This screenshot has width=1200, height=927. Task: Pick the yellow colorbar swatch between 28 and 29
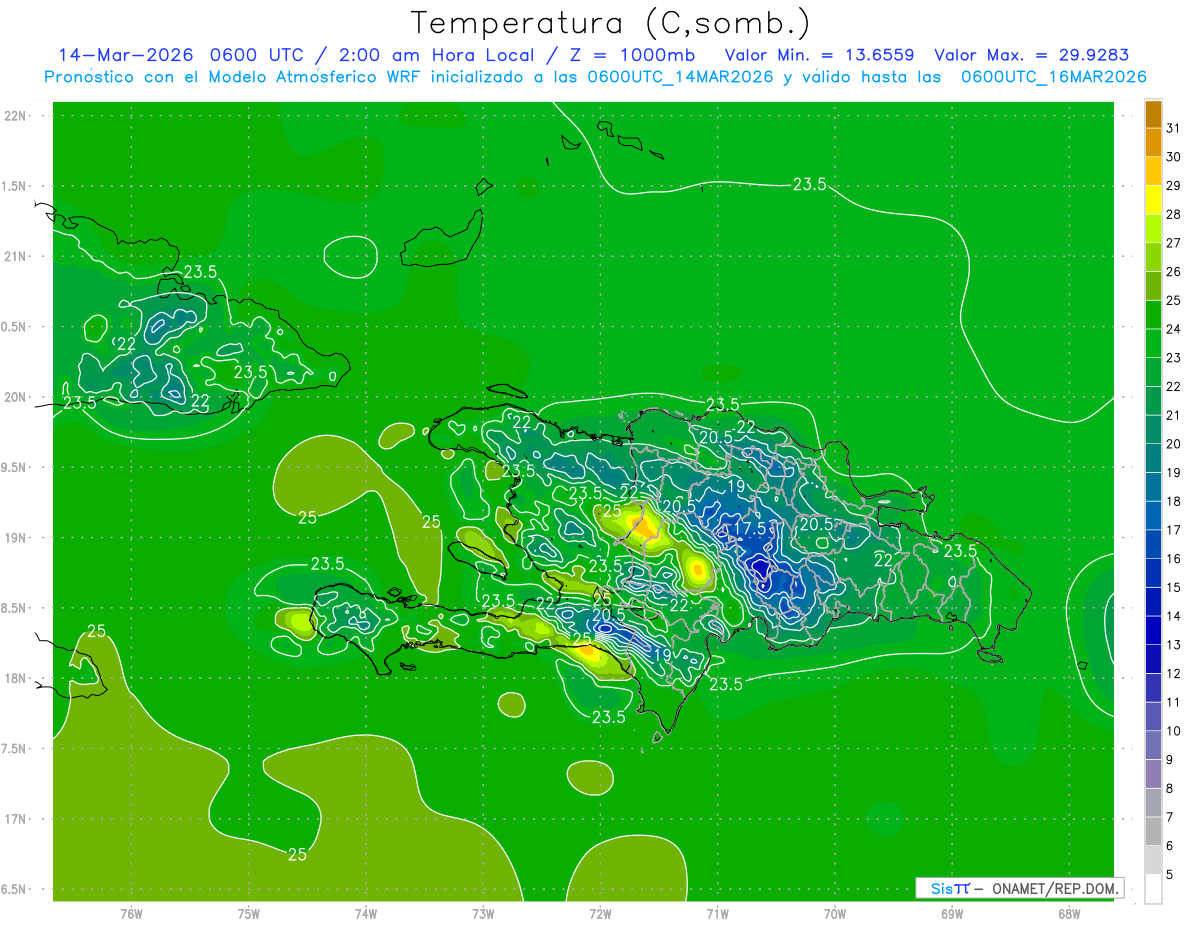[x=1153, y=200]
